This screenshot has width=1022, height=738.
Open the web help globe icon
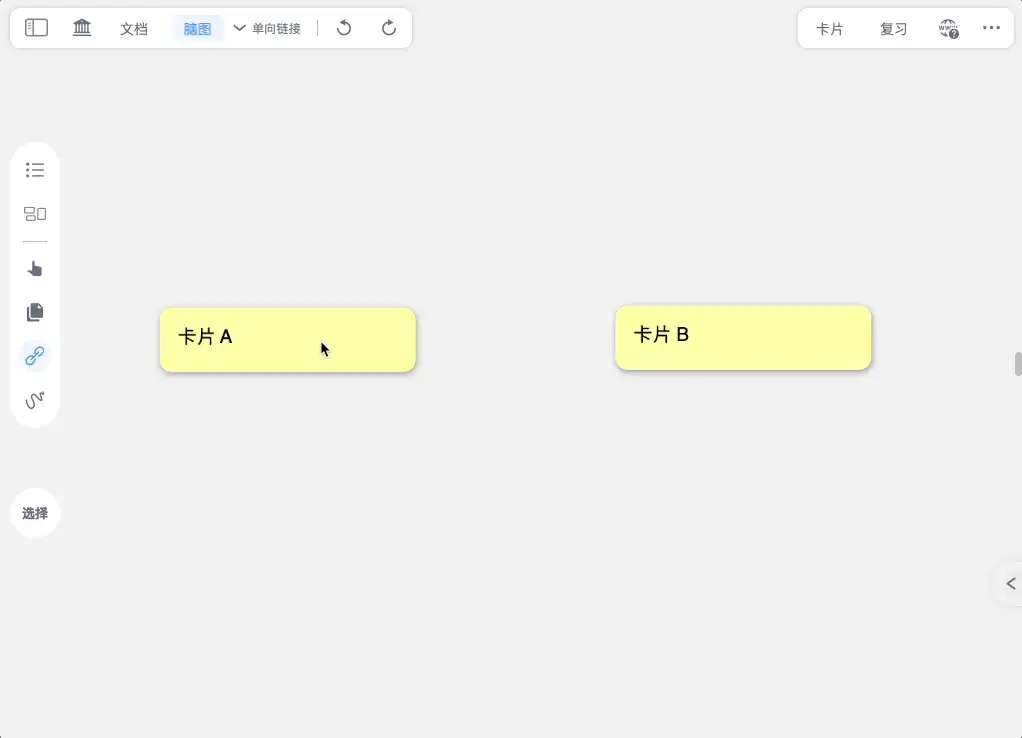point(948,29)
